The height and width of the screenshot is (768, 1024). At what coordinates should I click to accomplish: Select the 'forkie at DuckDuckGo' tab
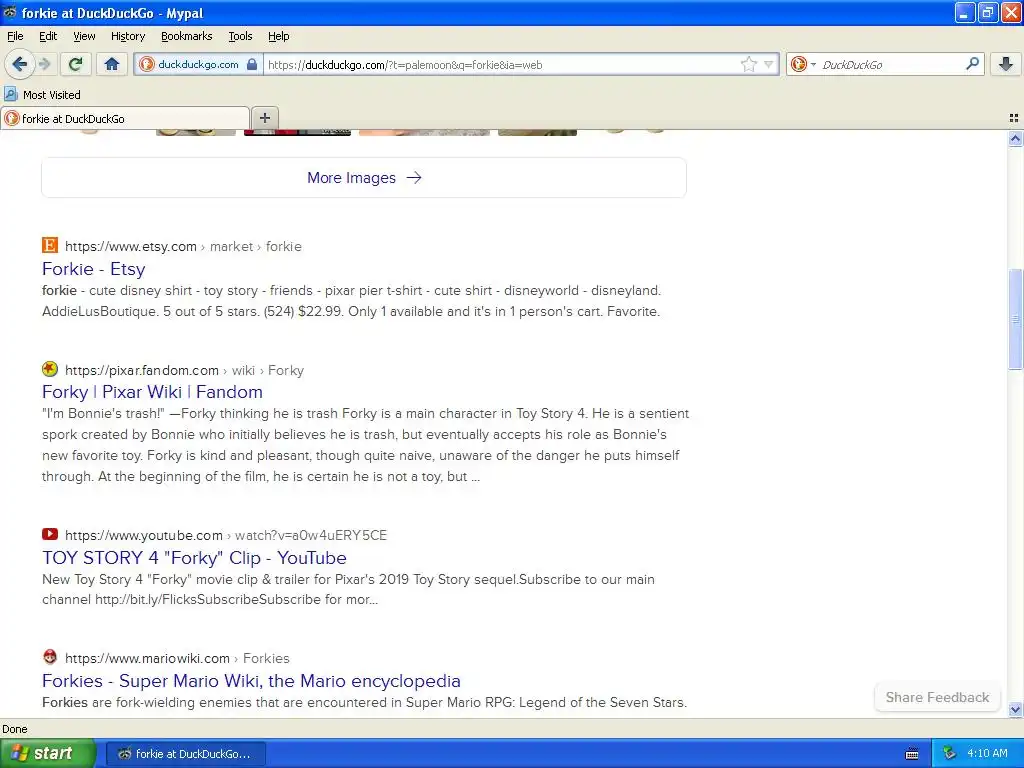point(125,118)
